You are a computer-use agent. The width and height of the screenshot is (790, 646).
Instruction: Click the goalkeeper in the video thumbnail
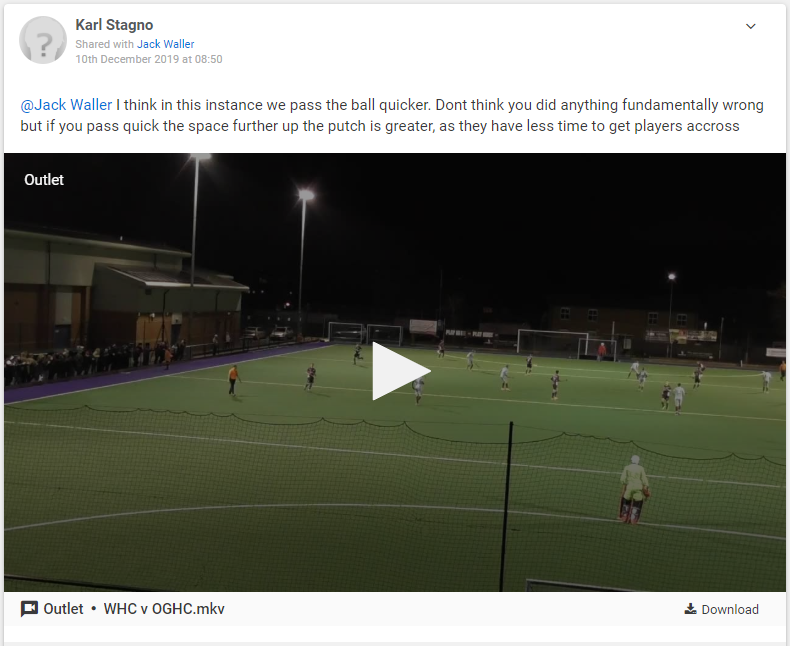[634, 489]
